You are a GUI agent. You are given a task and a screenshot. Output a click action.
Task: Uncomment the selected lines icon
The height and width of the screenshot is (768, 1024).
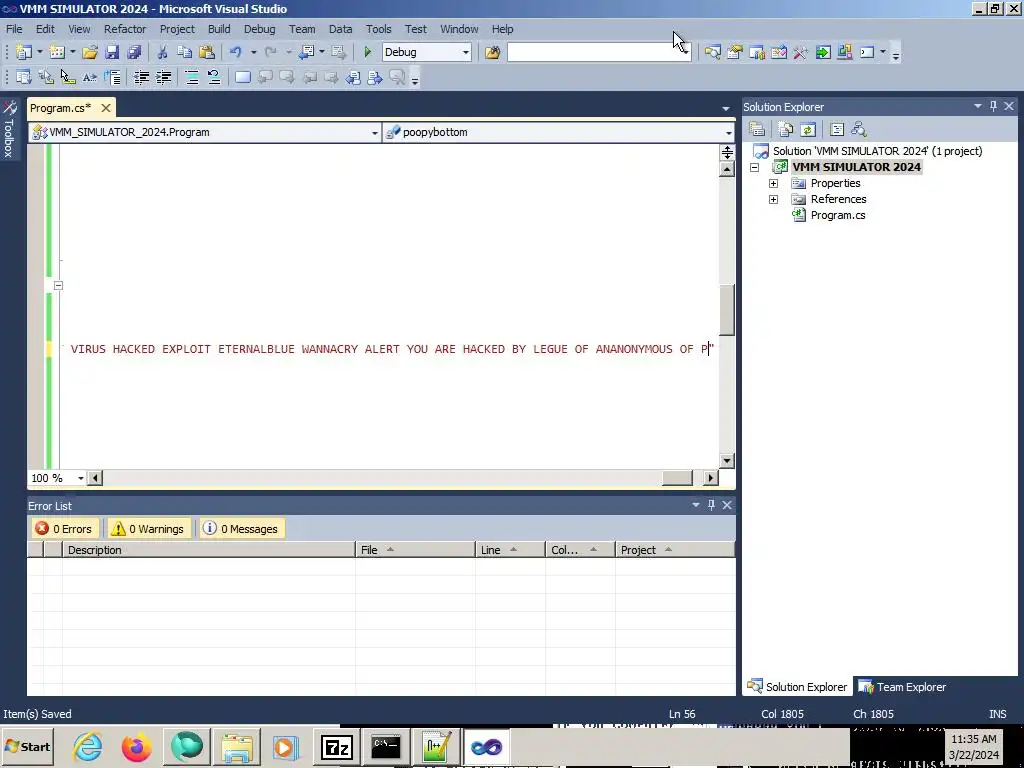[x=214, y=78]
